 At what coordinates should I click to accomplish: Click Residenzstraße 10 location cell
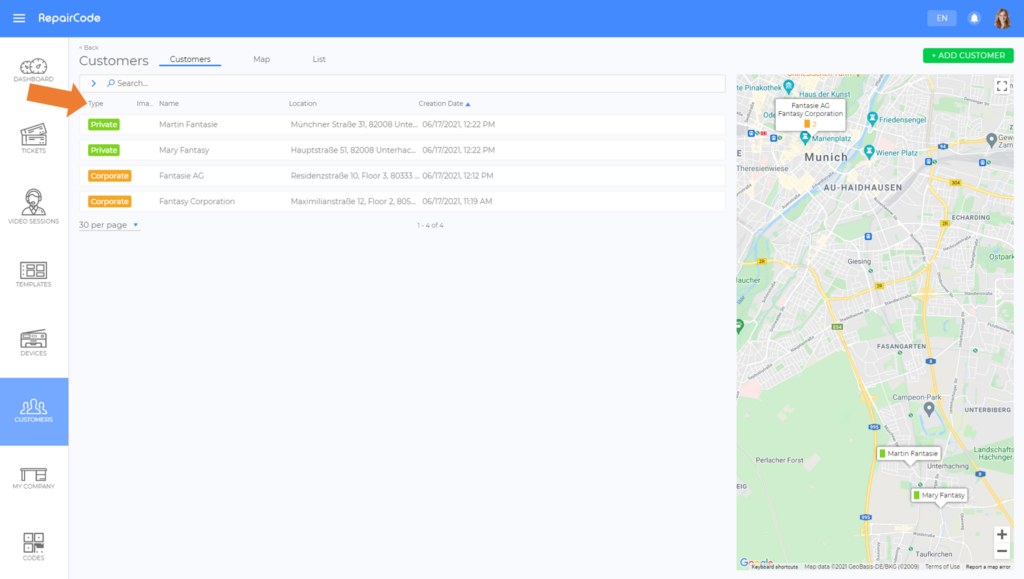(x=355, y=176)
